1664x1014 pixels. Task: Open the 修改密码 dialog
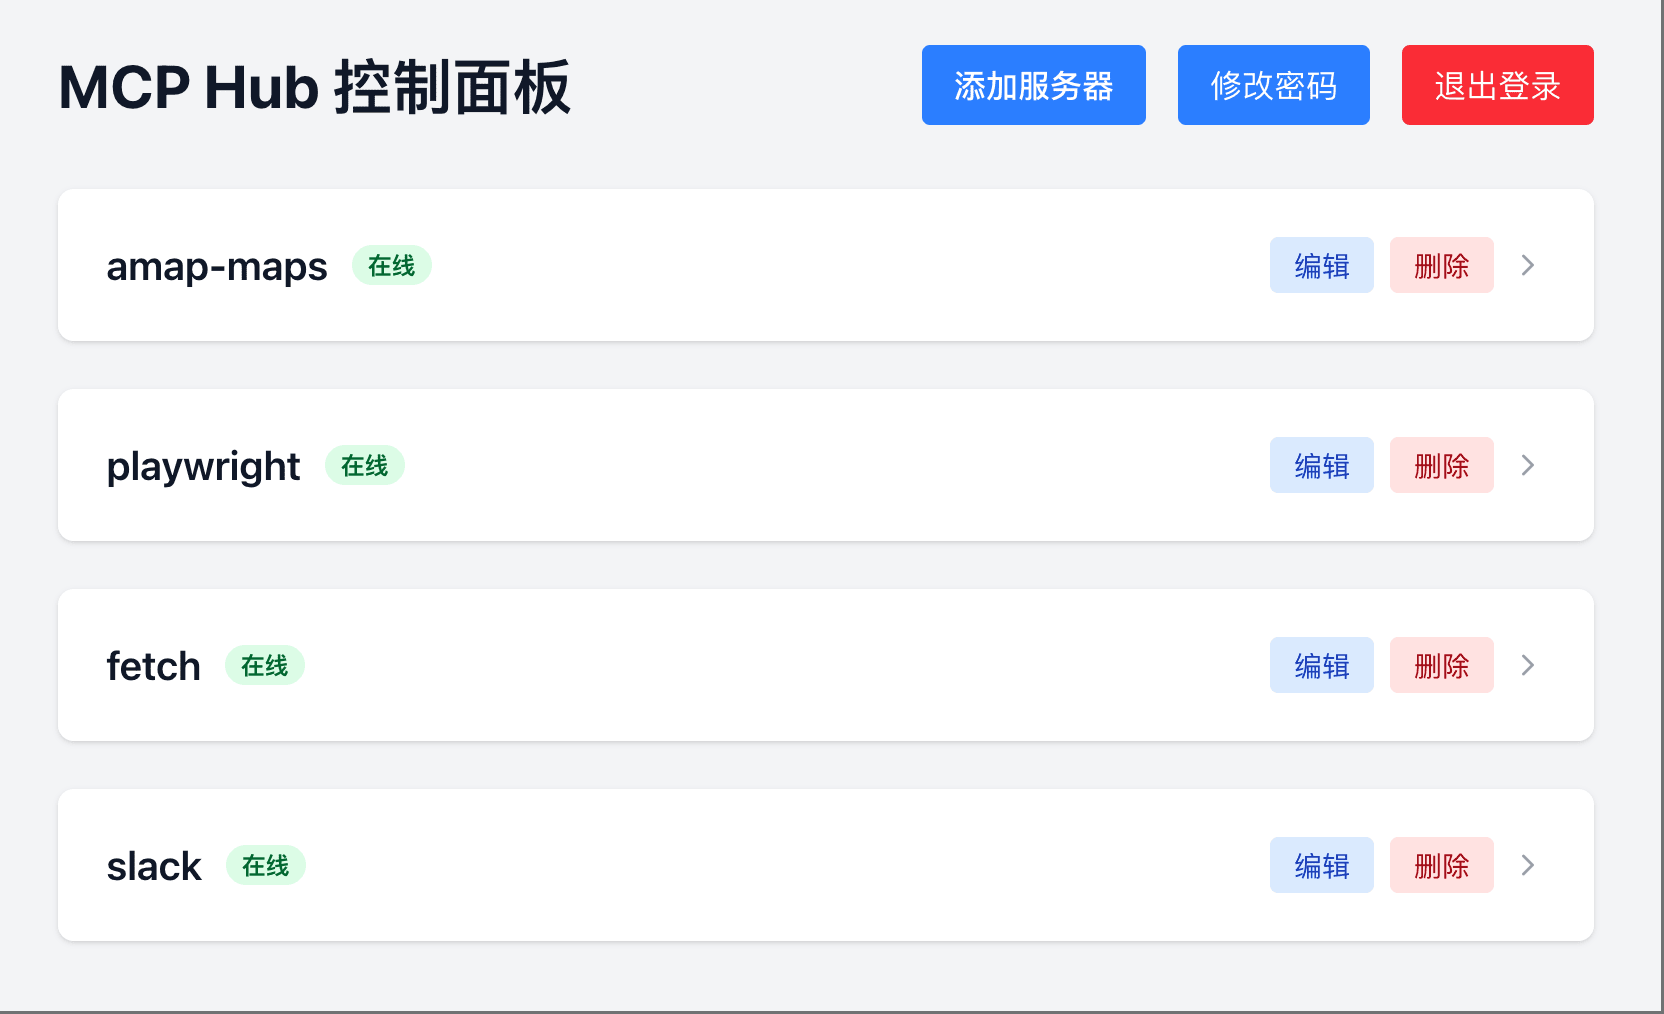[x=1273, y=85]
